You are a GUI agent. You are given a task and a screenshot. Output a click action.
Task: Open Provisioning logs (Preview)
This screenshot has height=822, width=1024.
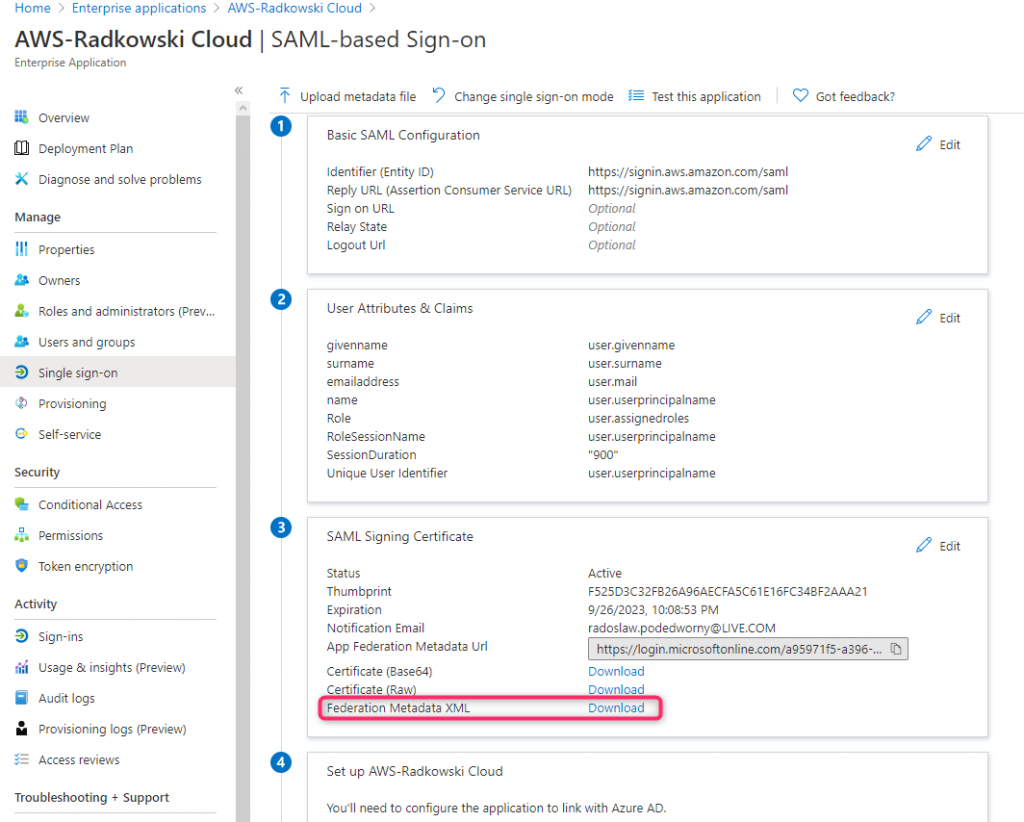[112, 729]
